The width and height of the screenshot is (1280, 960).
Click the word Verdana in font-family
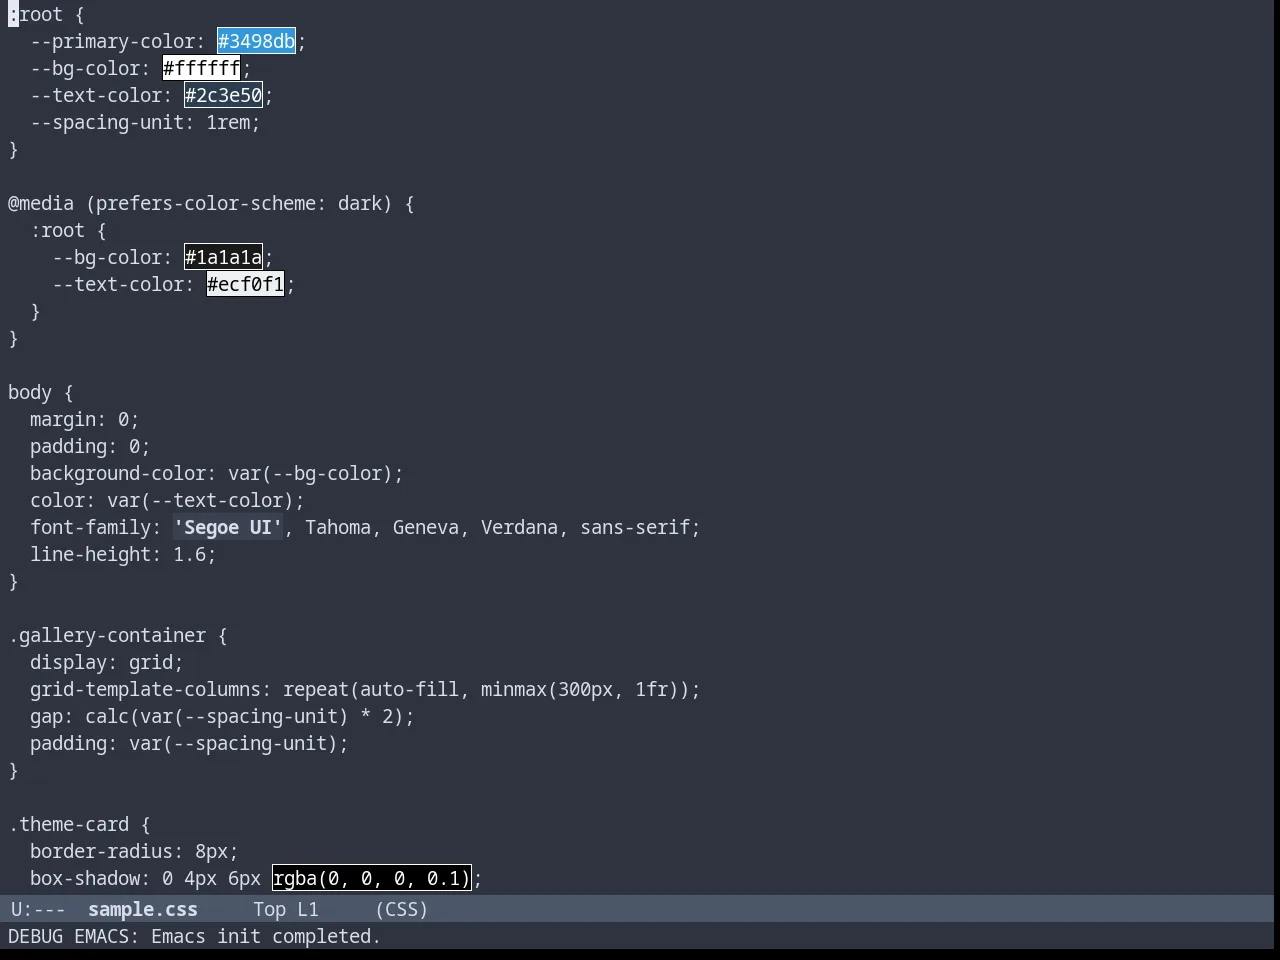tap(519, 527)
